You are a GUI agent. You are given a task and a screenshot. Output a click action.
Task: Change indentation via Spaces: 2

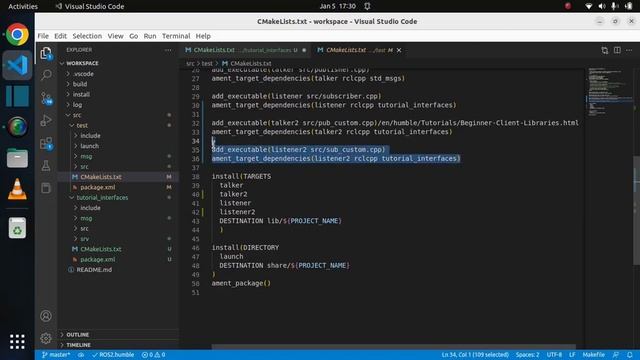tap(527, 355)
